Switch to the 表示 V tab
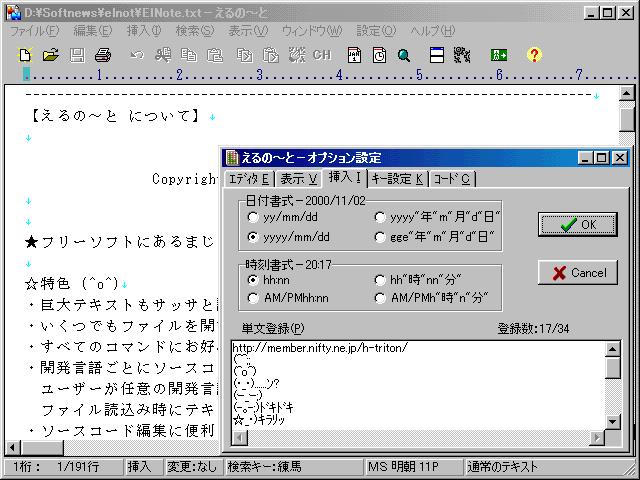 pyautogui.click(x=298, y=179)
